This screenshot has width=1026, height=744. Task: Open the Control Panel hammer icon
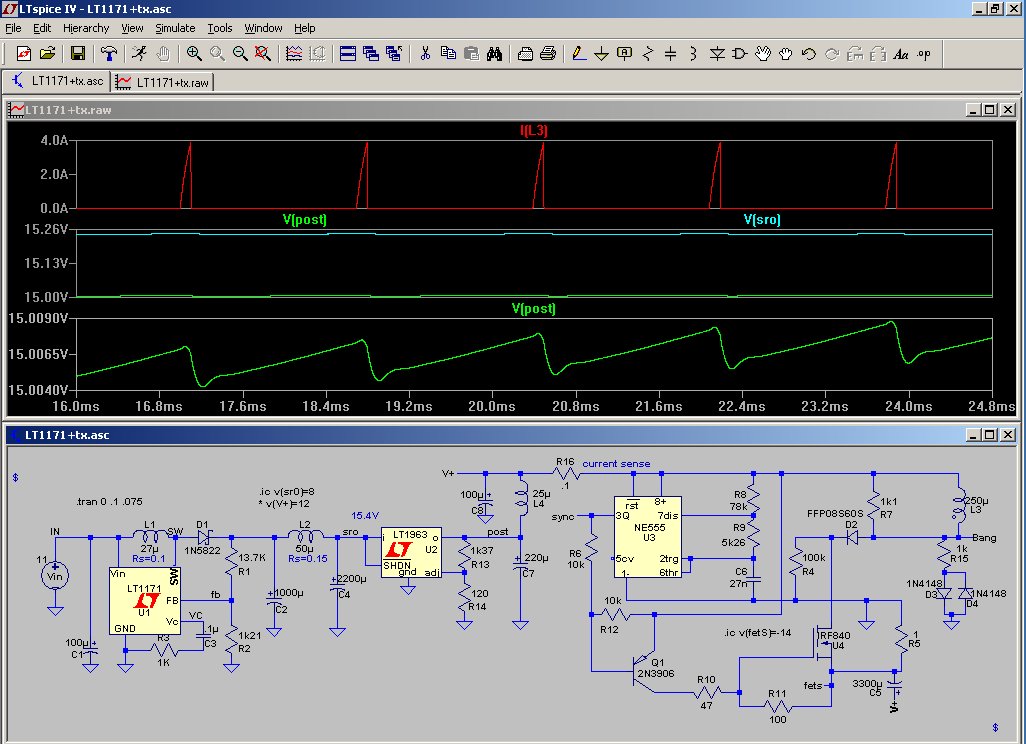108,54
